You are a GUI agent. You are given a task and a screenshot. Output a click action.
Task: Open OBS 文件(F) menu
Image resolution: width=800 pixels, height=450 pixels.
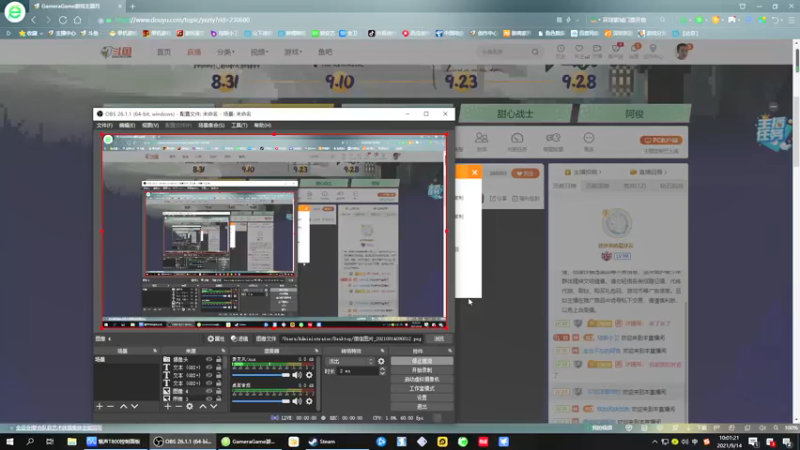pos(105,126)
